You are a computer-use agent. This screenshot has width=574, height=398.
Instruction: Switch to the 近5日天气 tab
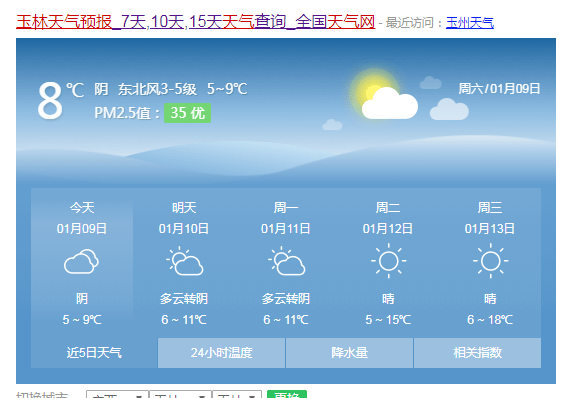pyautogui.click(x=94, y=353)
